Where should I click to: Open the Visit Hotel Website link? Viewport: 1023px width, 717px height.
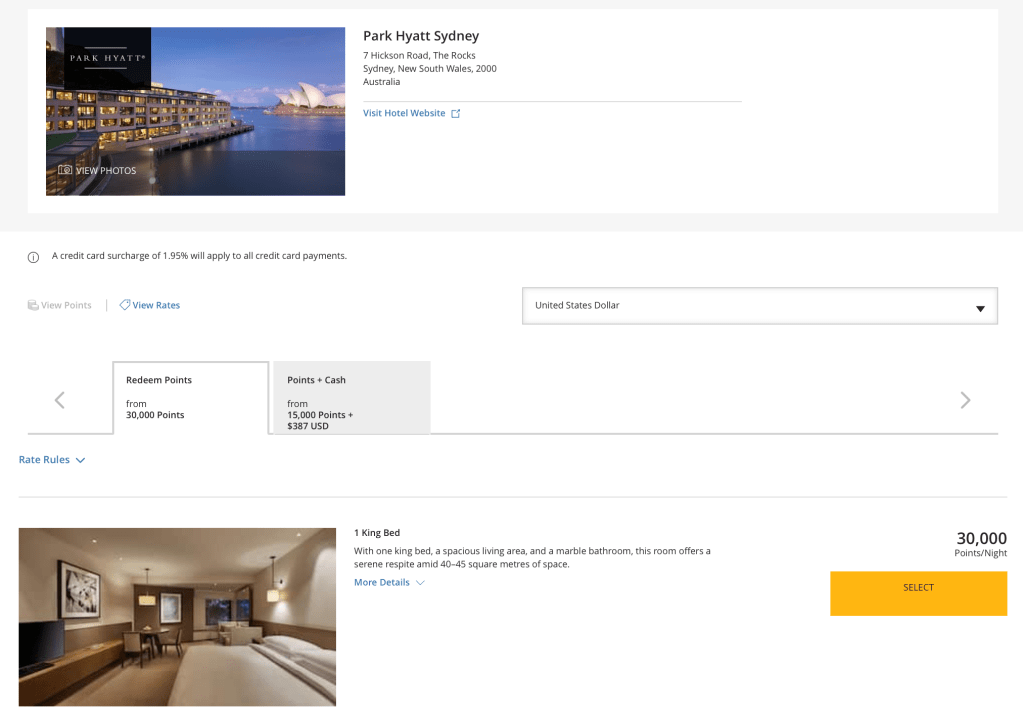pos(404,114)
